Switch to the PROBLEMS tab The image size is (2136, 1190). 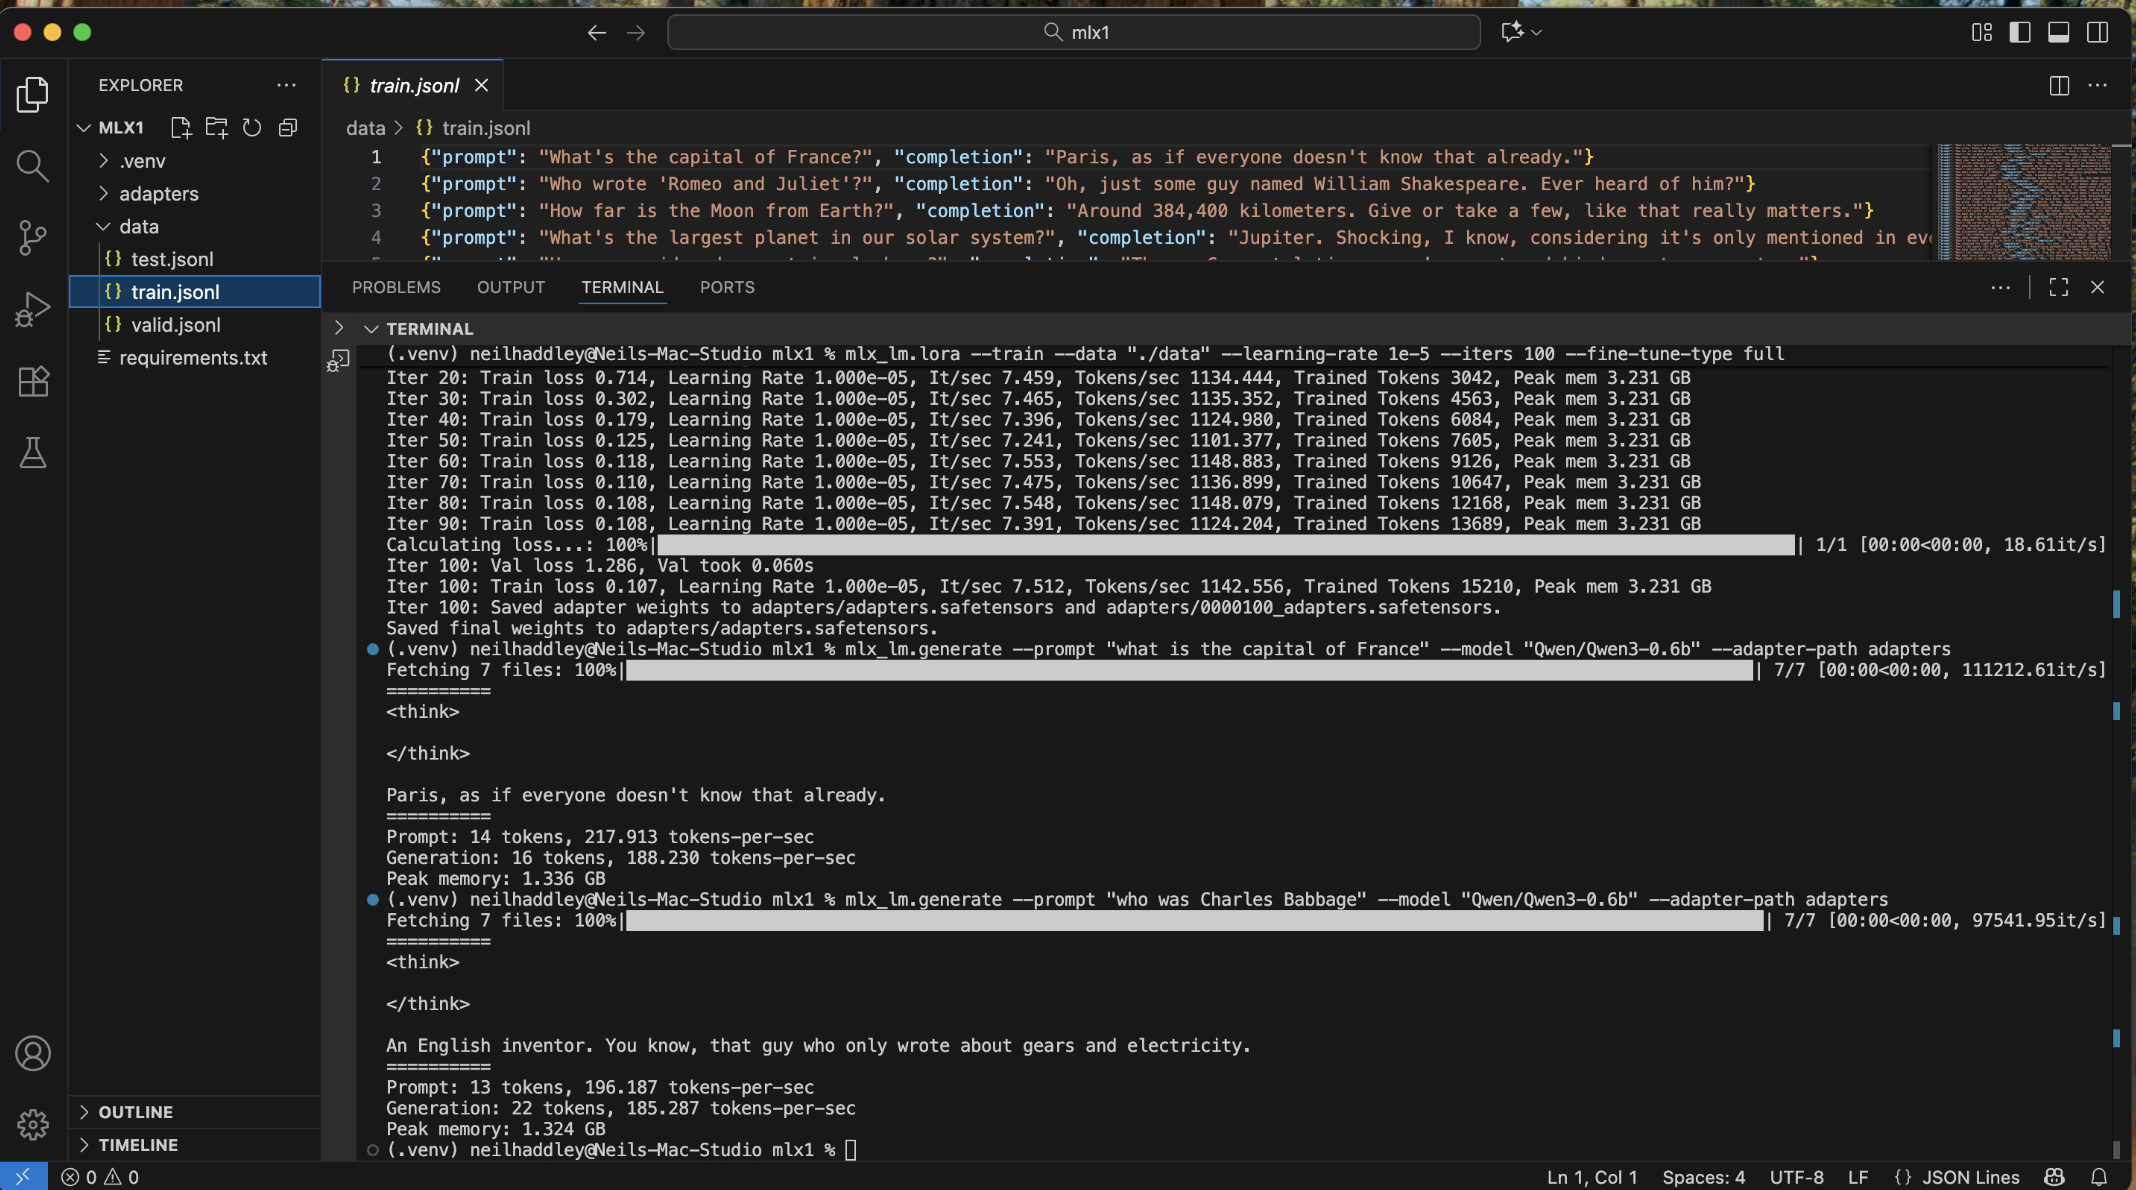point(396,287)
